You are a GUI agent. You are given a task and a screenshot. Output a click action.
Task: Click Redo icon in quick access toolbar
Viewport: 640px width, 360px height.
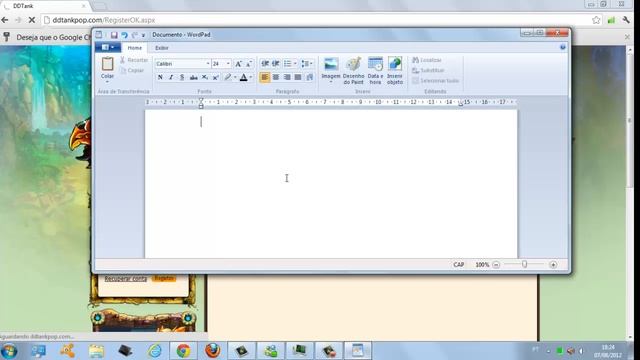point(135,35)
